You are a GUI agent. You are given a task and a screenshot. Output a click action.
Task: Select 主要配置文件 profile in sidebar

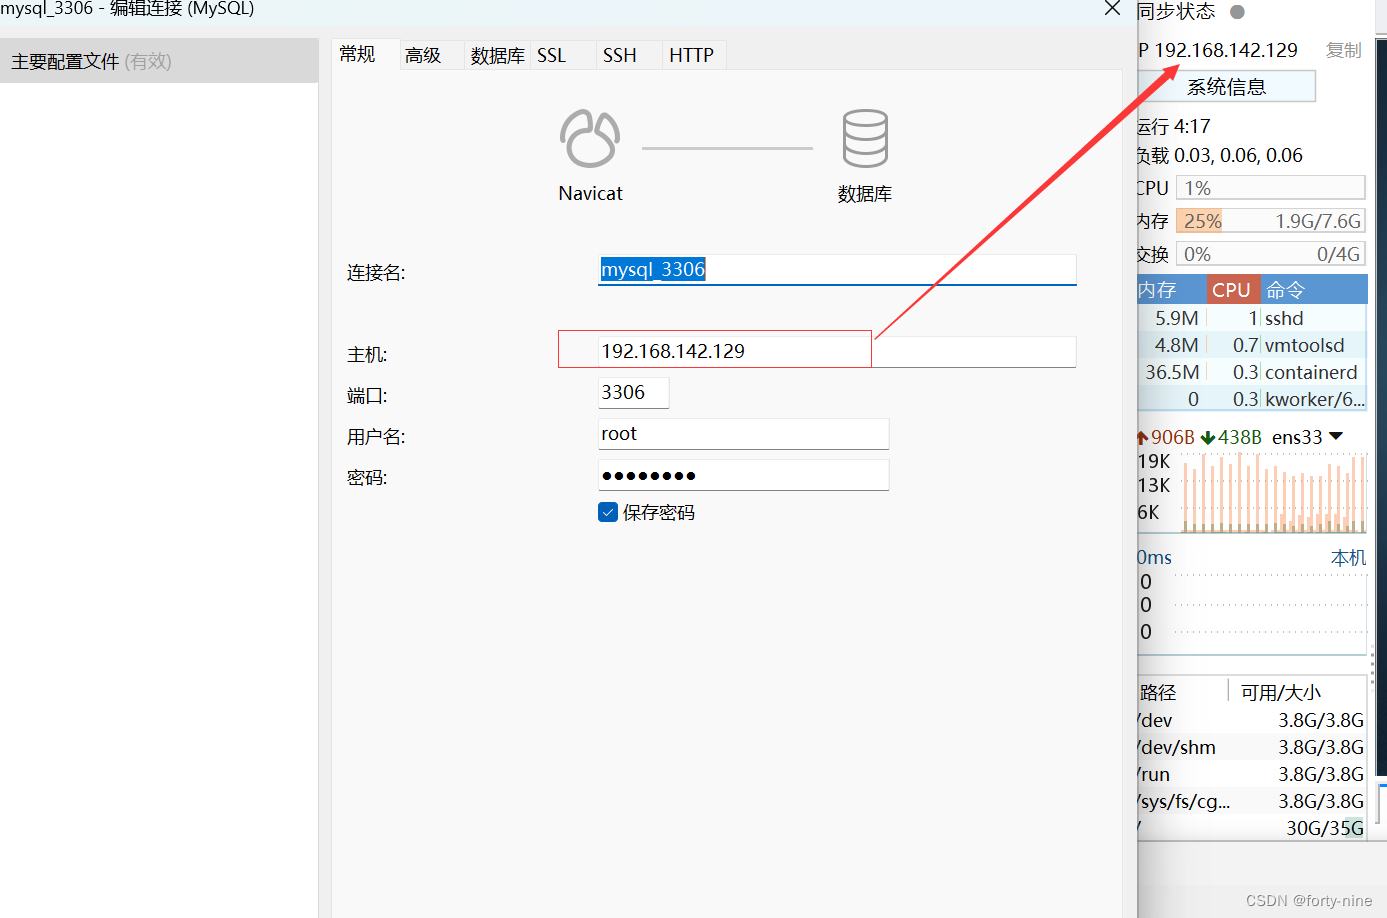(x=159, y=61)
